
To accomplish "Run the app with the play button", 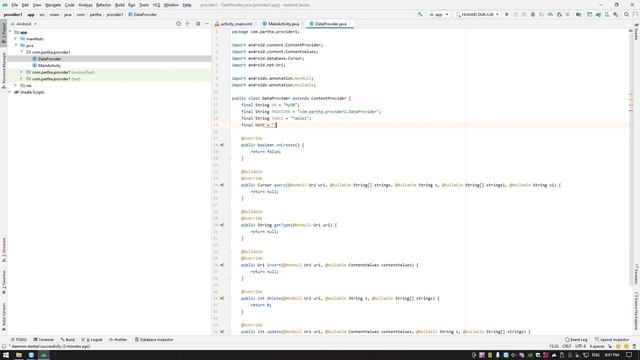I will tap(507, 14).
